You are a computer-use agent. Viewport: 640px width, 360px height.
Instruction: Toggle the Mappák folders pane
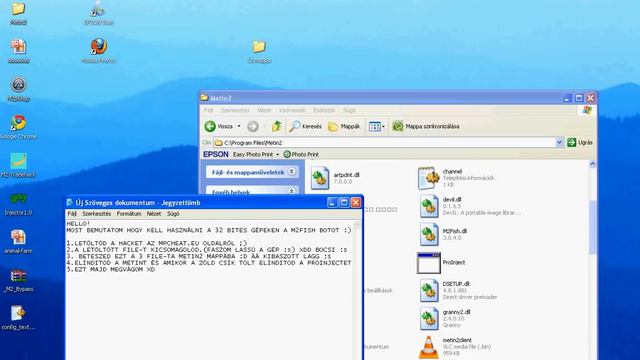344,127
